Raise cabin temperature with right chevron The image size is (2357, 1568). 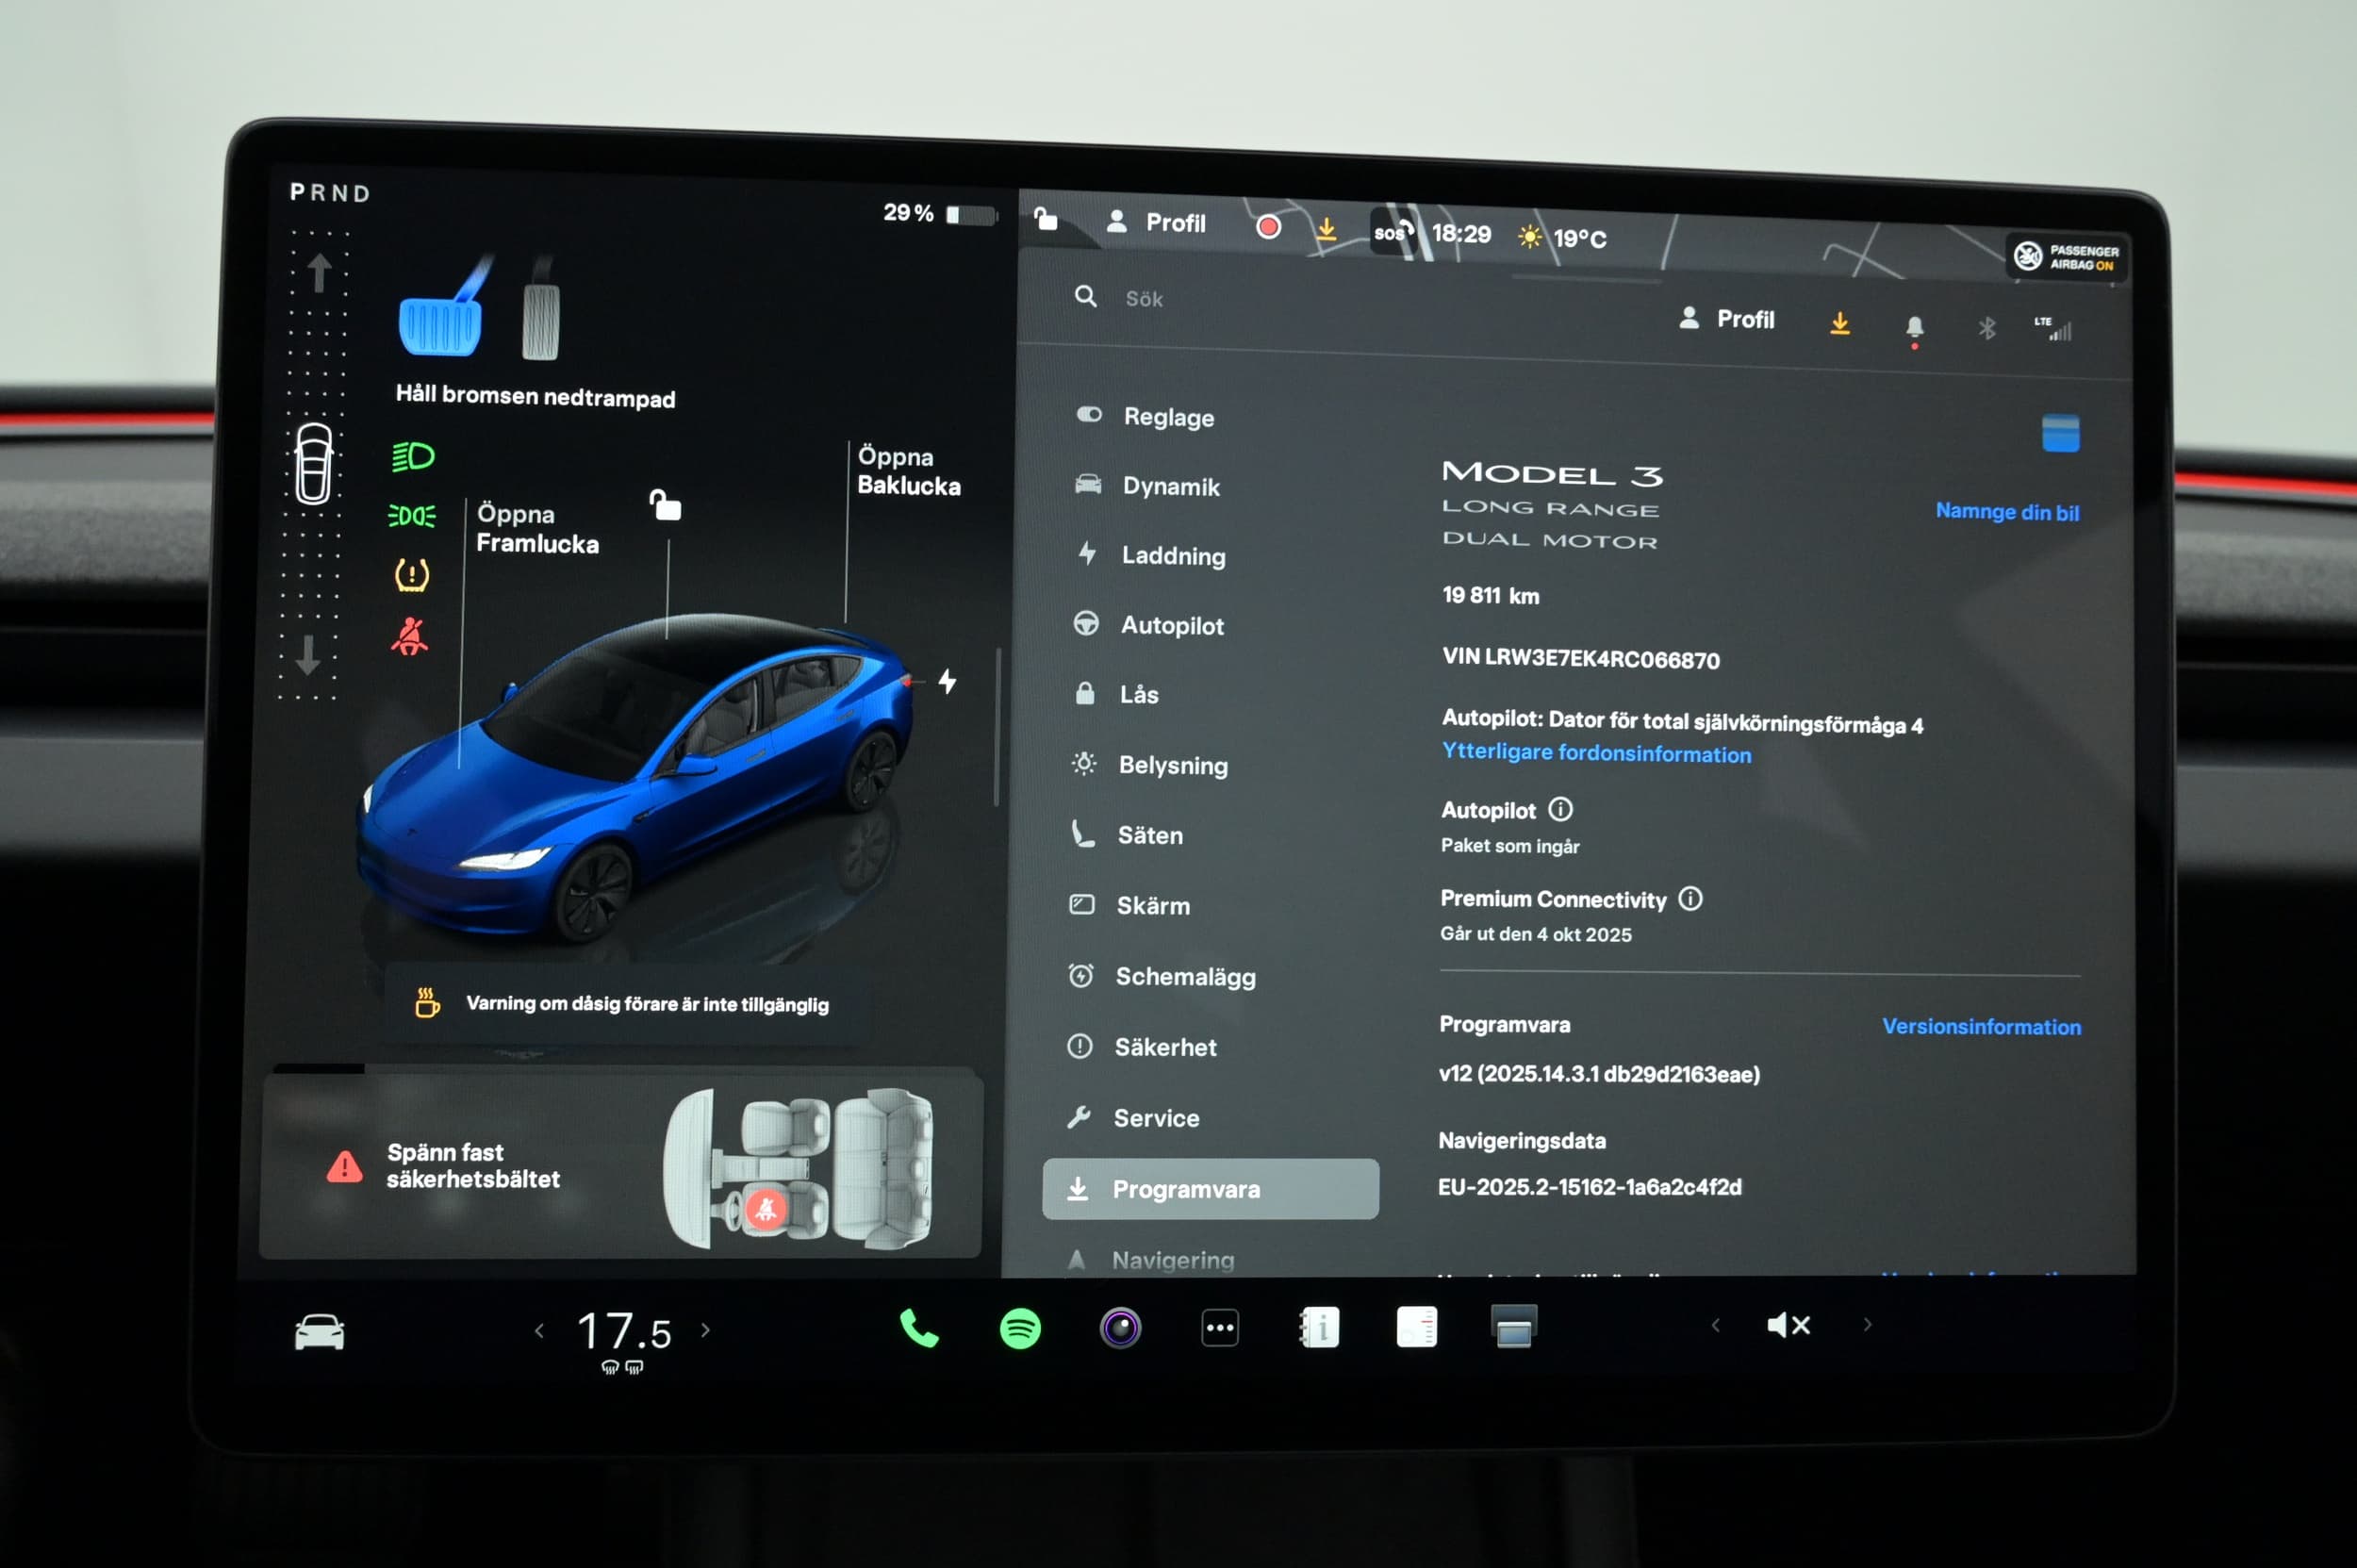706,1330
